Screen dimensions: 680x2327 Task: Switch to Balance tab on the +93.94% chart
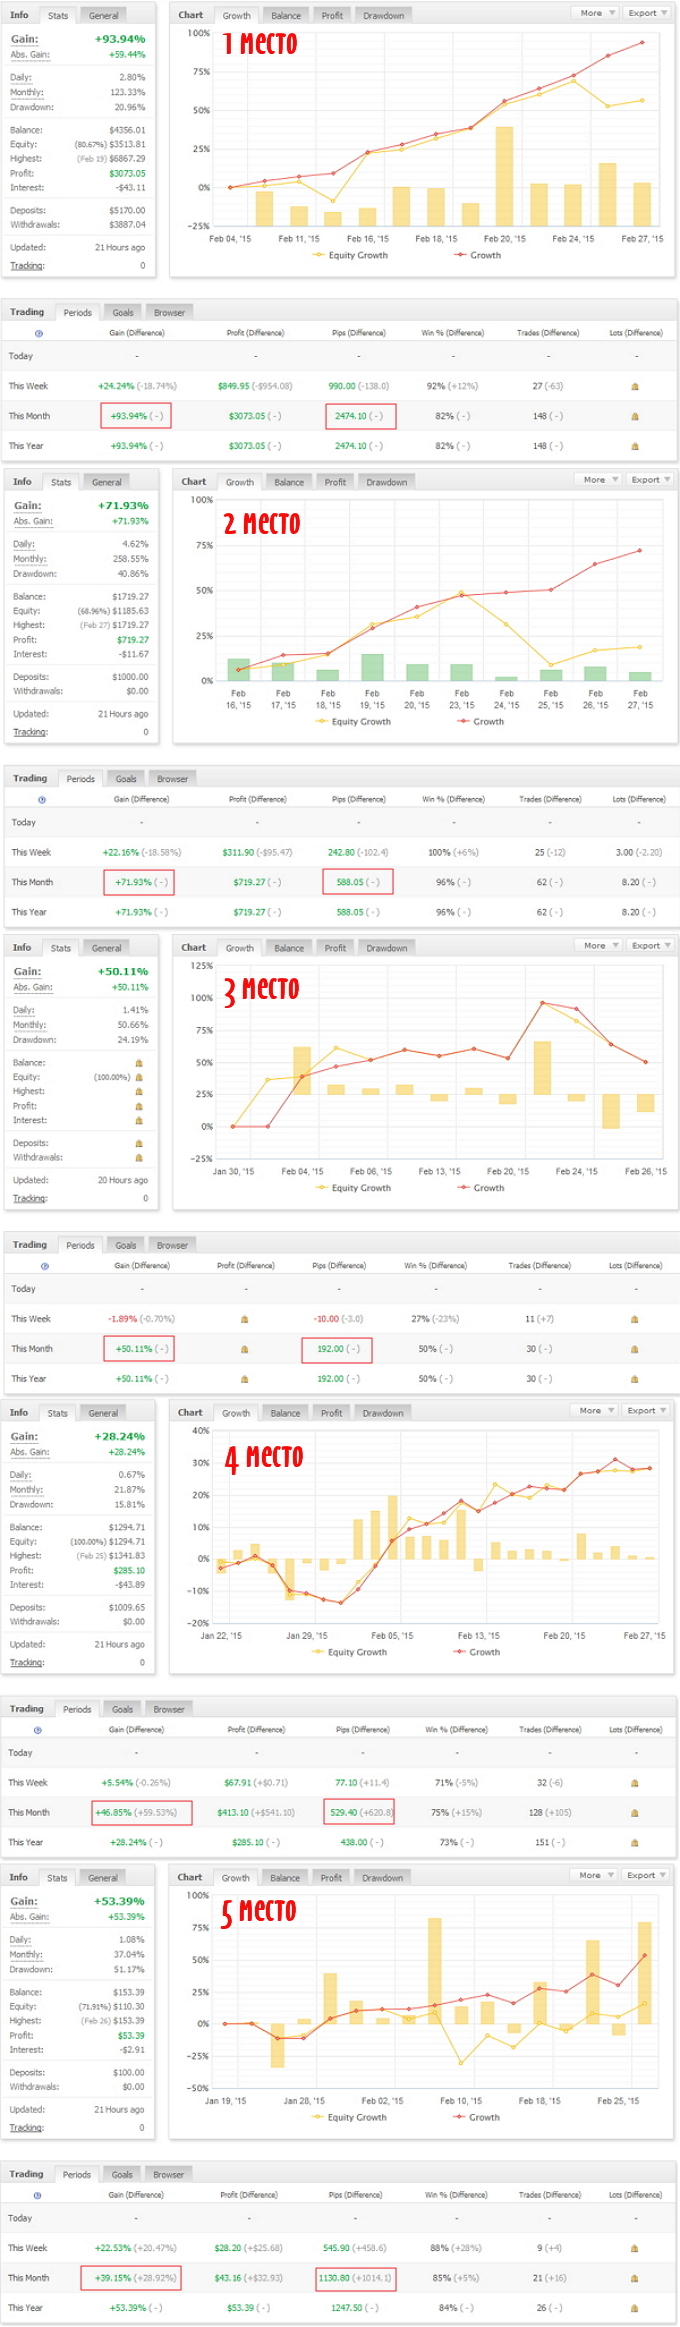pyautogui.click(x=286, y=15)
